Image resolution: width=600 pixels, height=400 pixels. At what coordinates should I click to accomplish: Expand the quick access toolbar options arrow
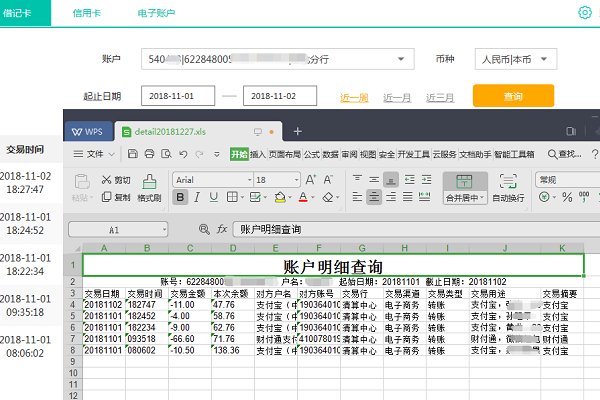(217, 154)
